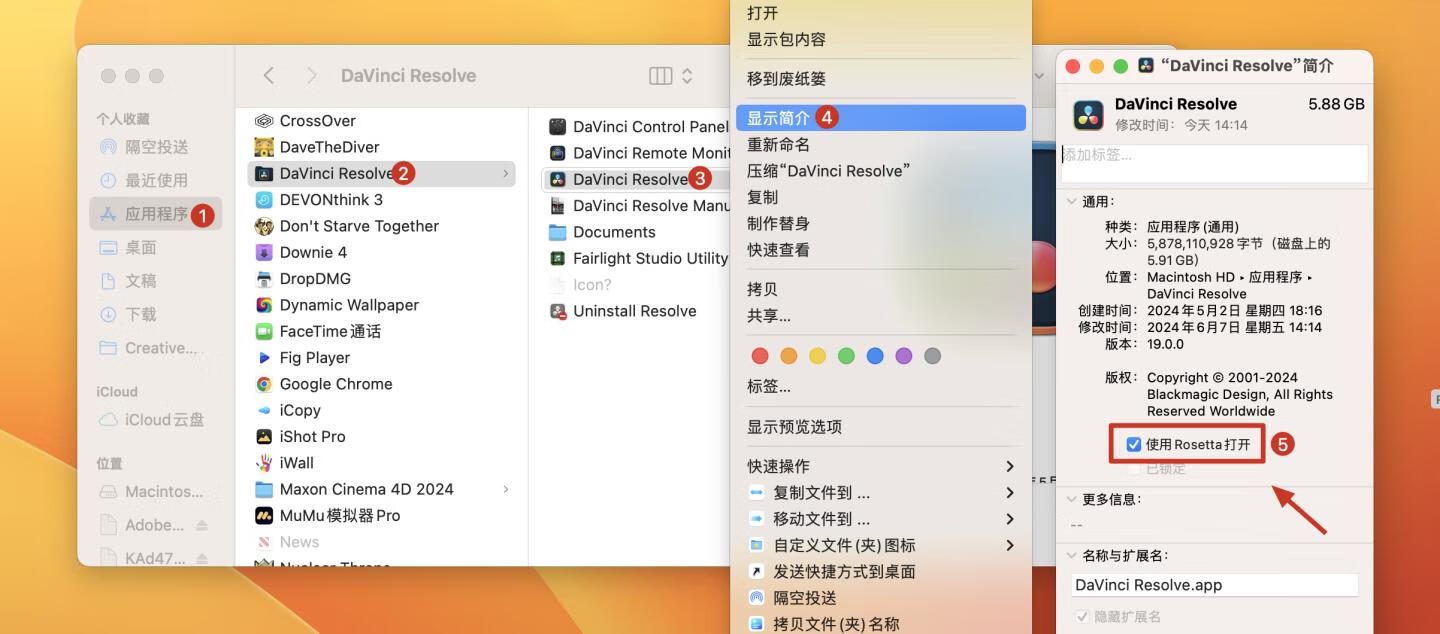Toggle the 隐藏扩展名 checkbox
The height and width of the screenshot is (634, 1440).
1082,617
